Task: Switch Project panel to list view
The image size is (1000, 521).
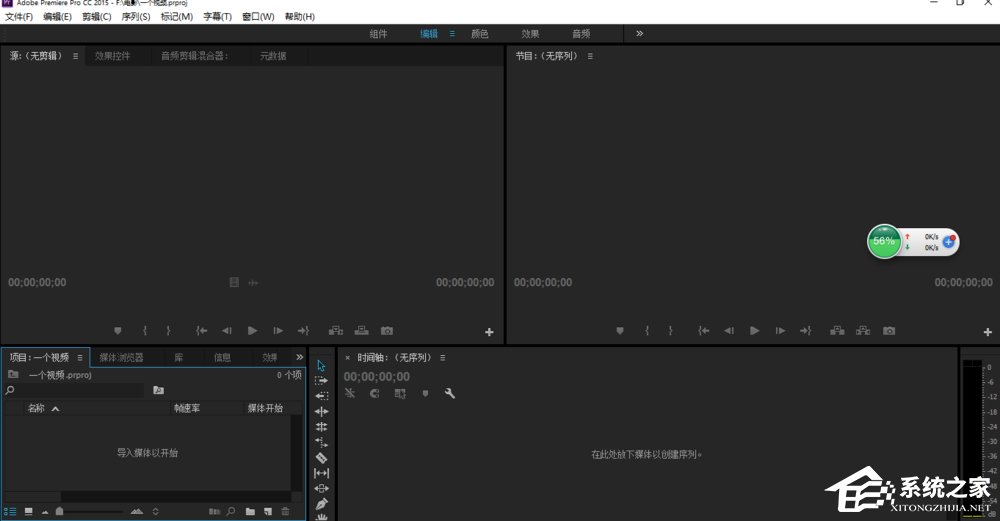Action: (11, 511)
